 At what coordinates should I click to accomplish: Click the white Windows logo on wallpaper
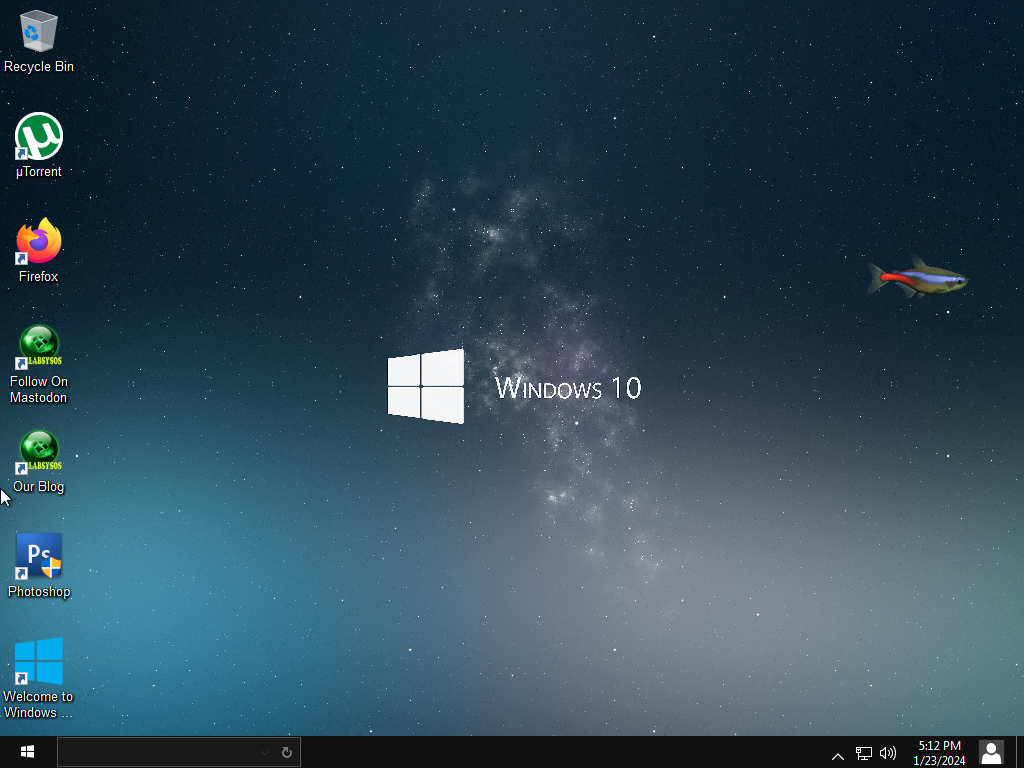[426, 386]
